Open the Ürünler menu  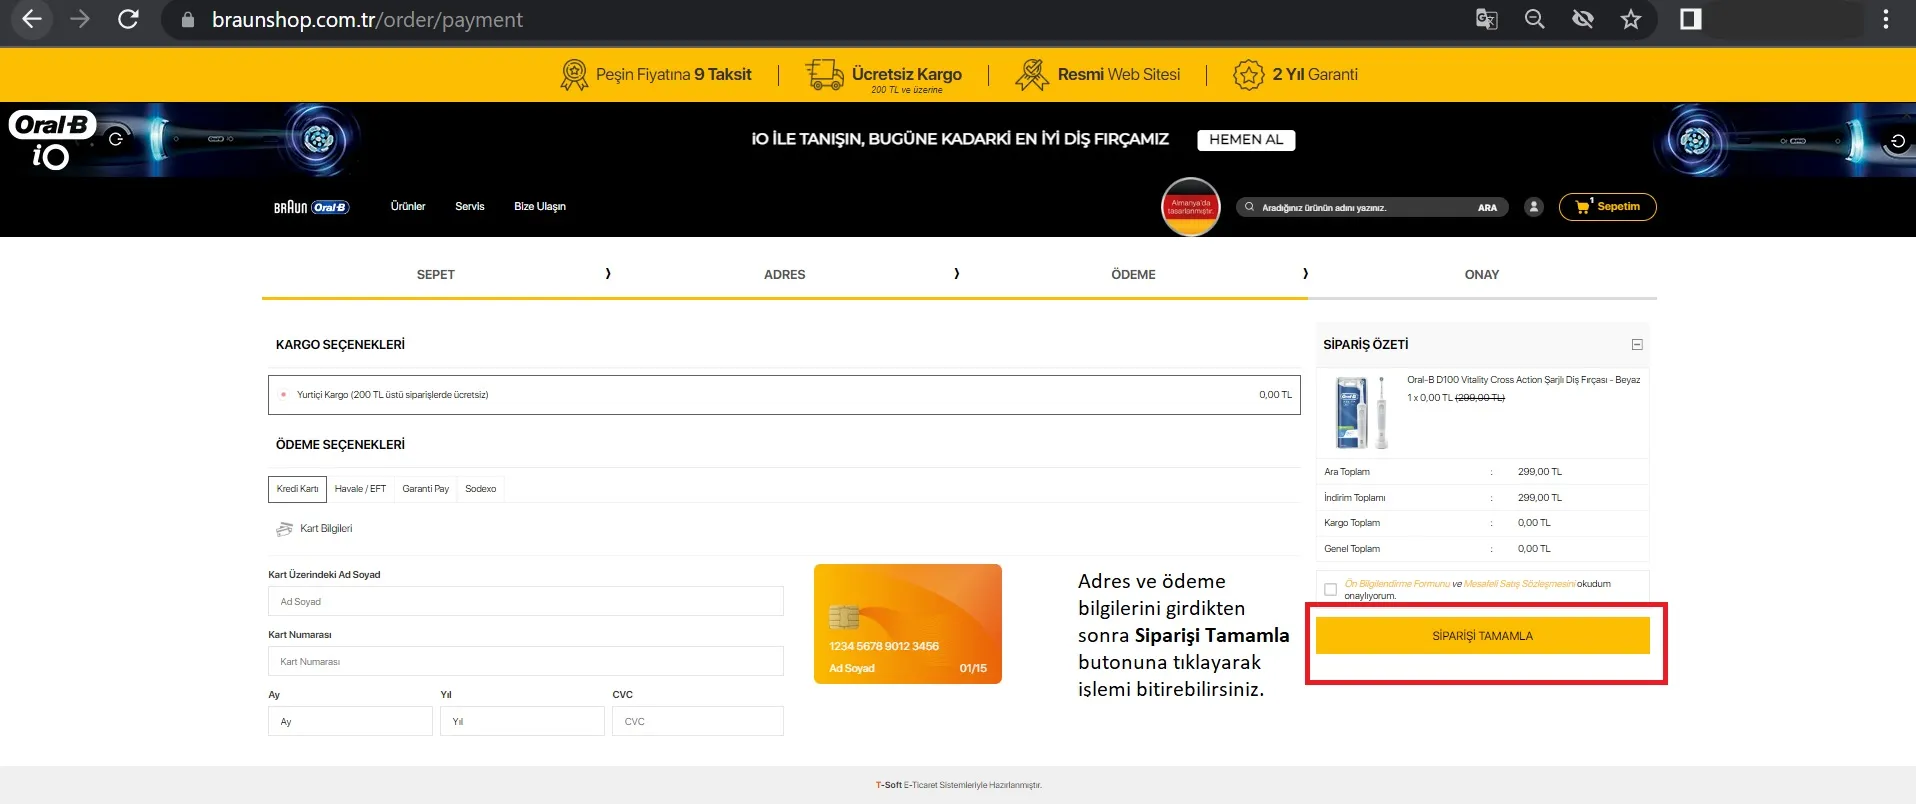(x=408, y=207)
